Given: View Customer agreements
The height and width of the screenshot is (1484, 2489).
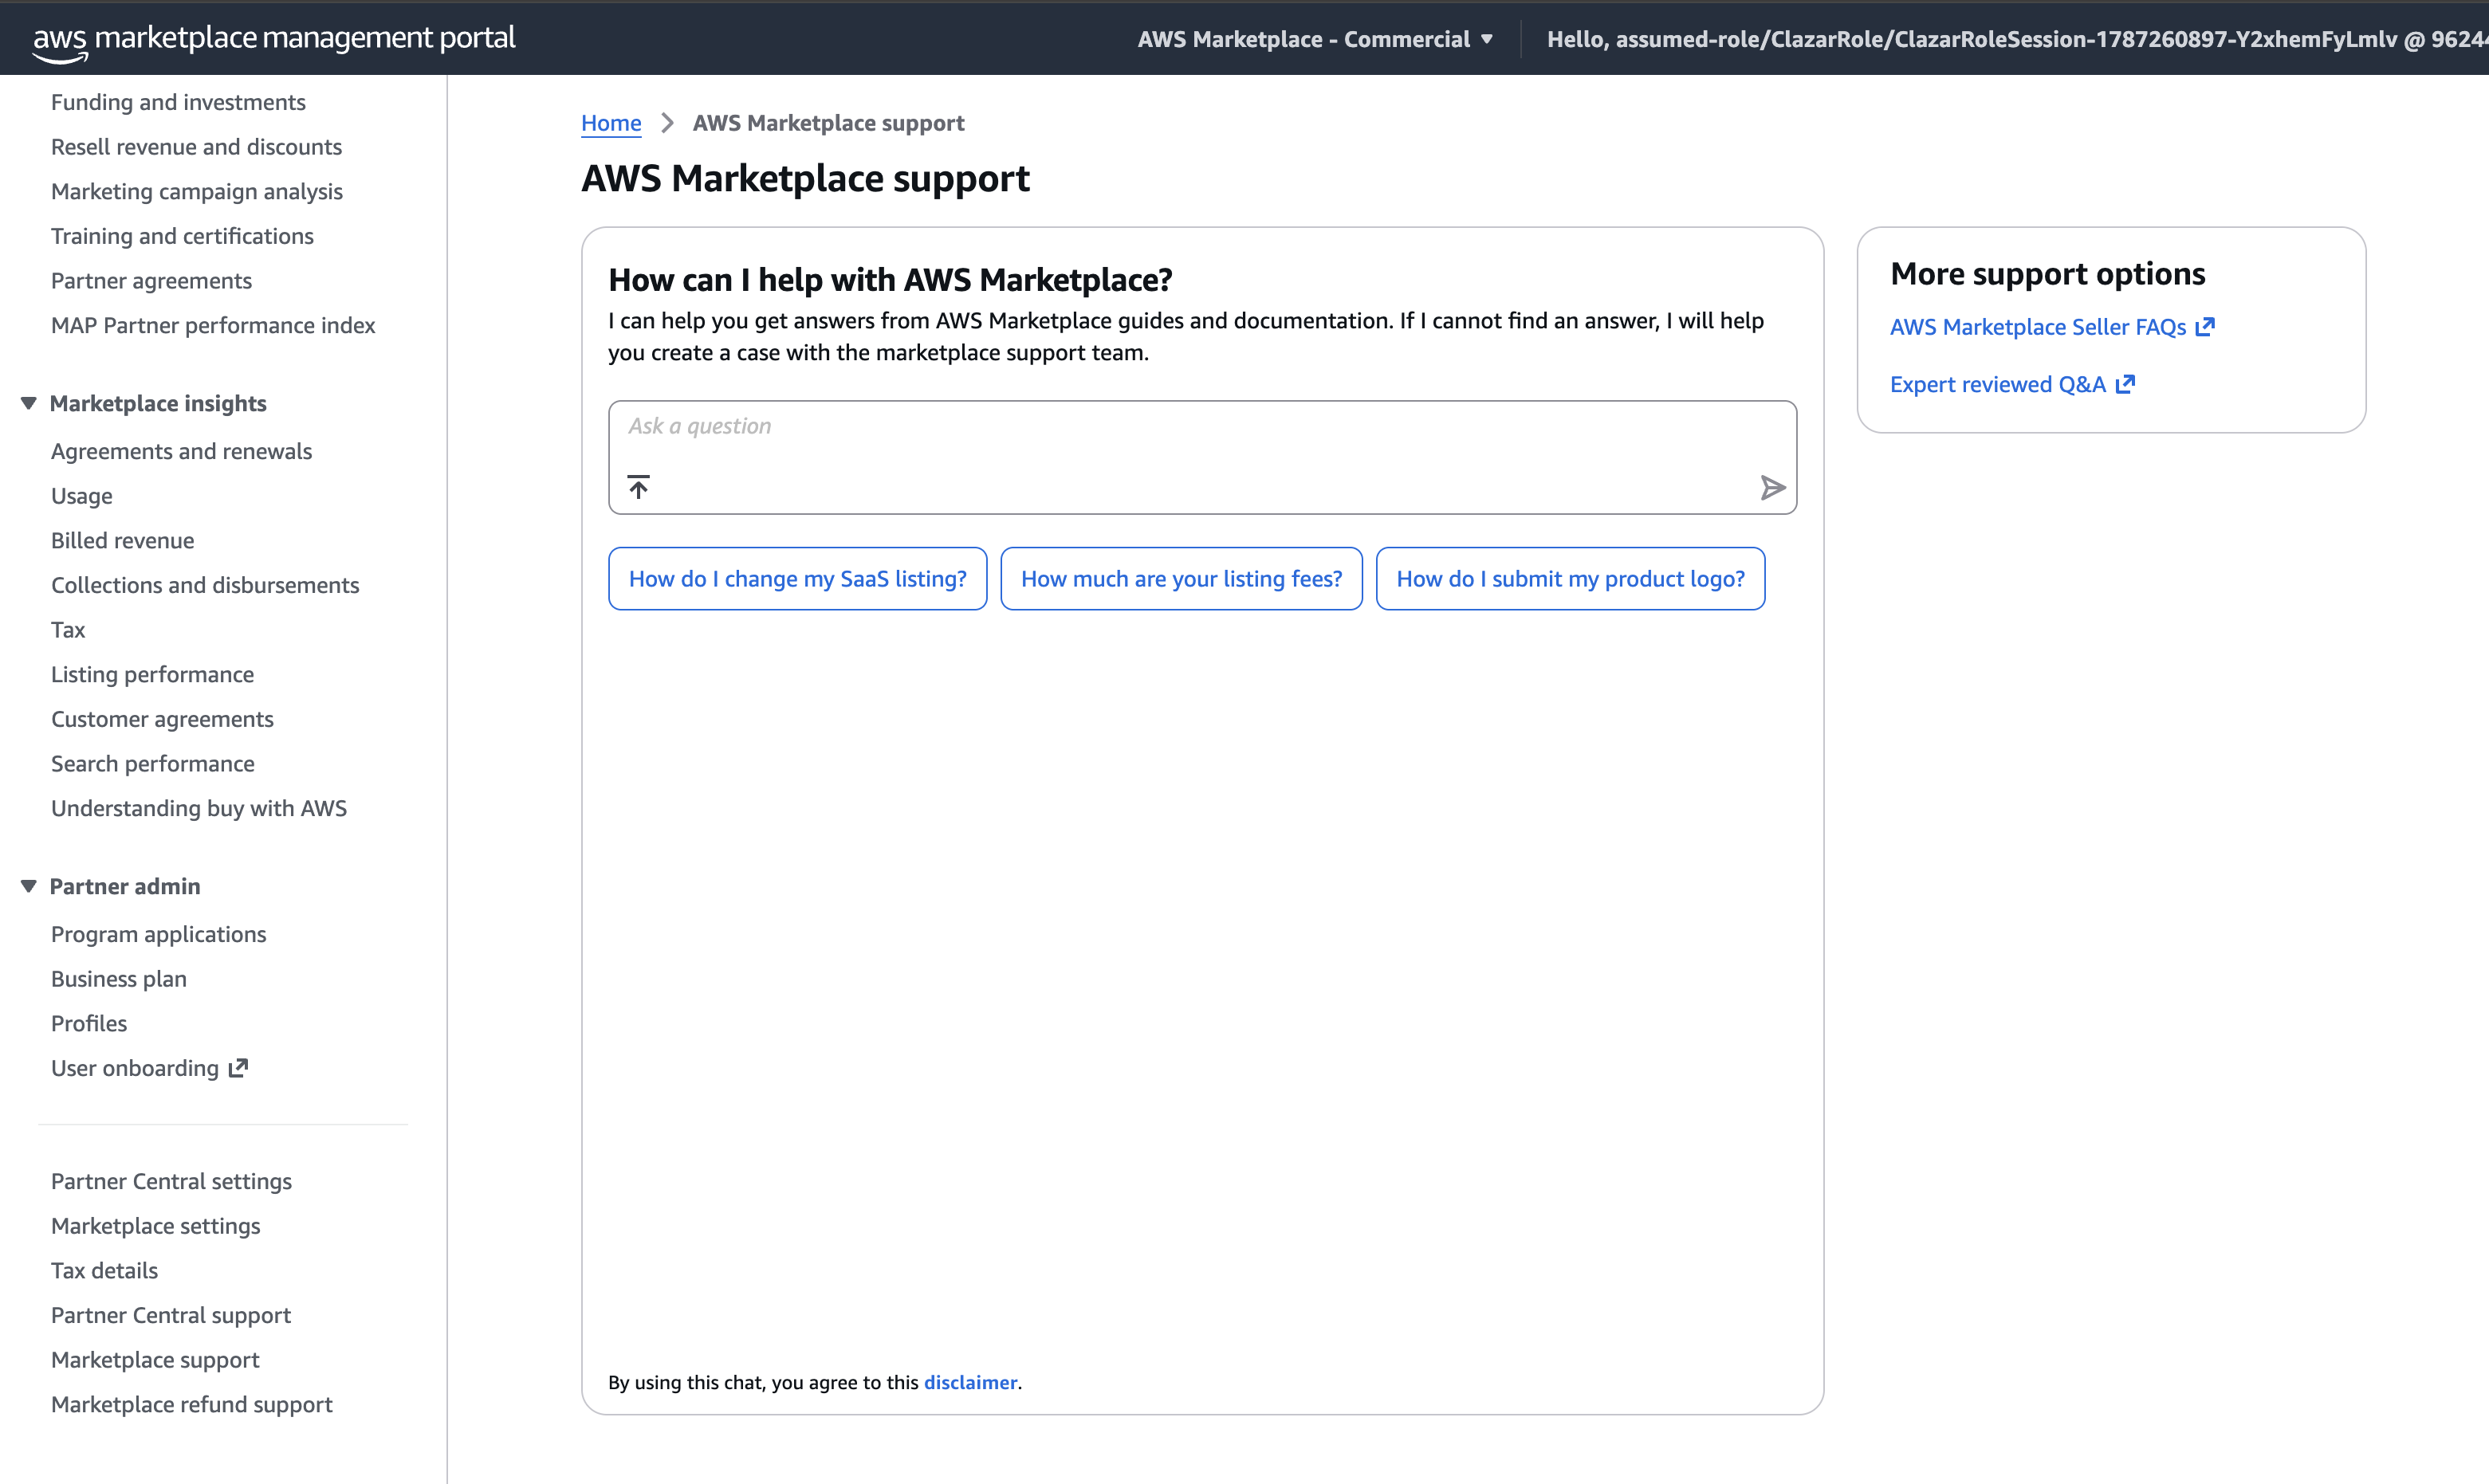Looking at the screenshot, I should [162, 719].
